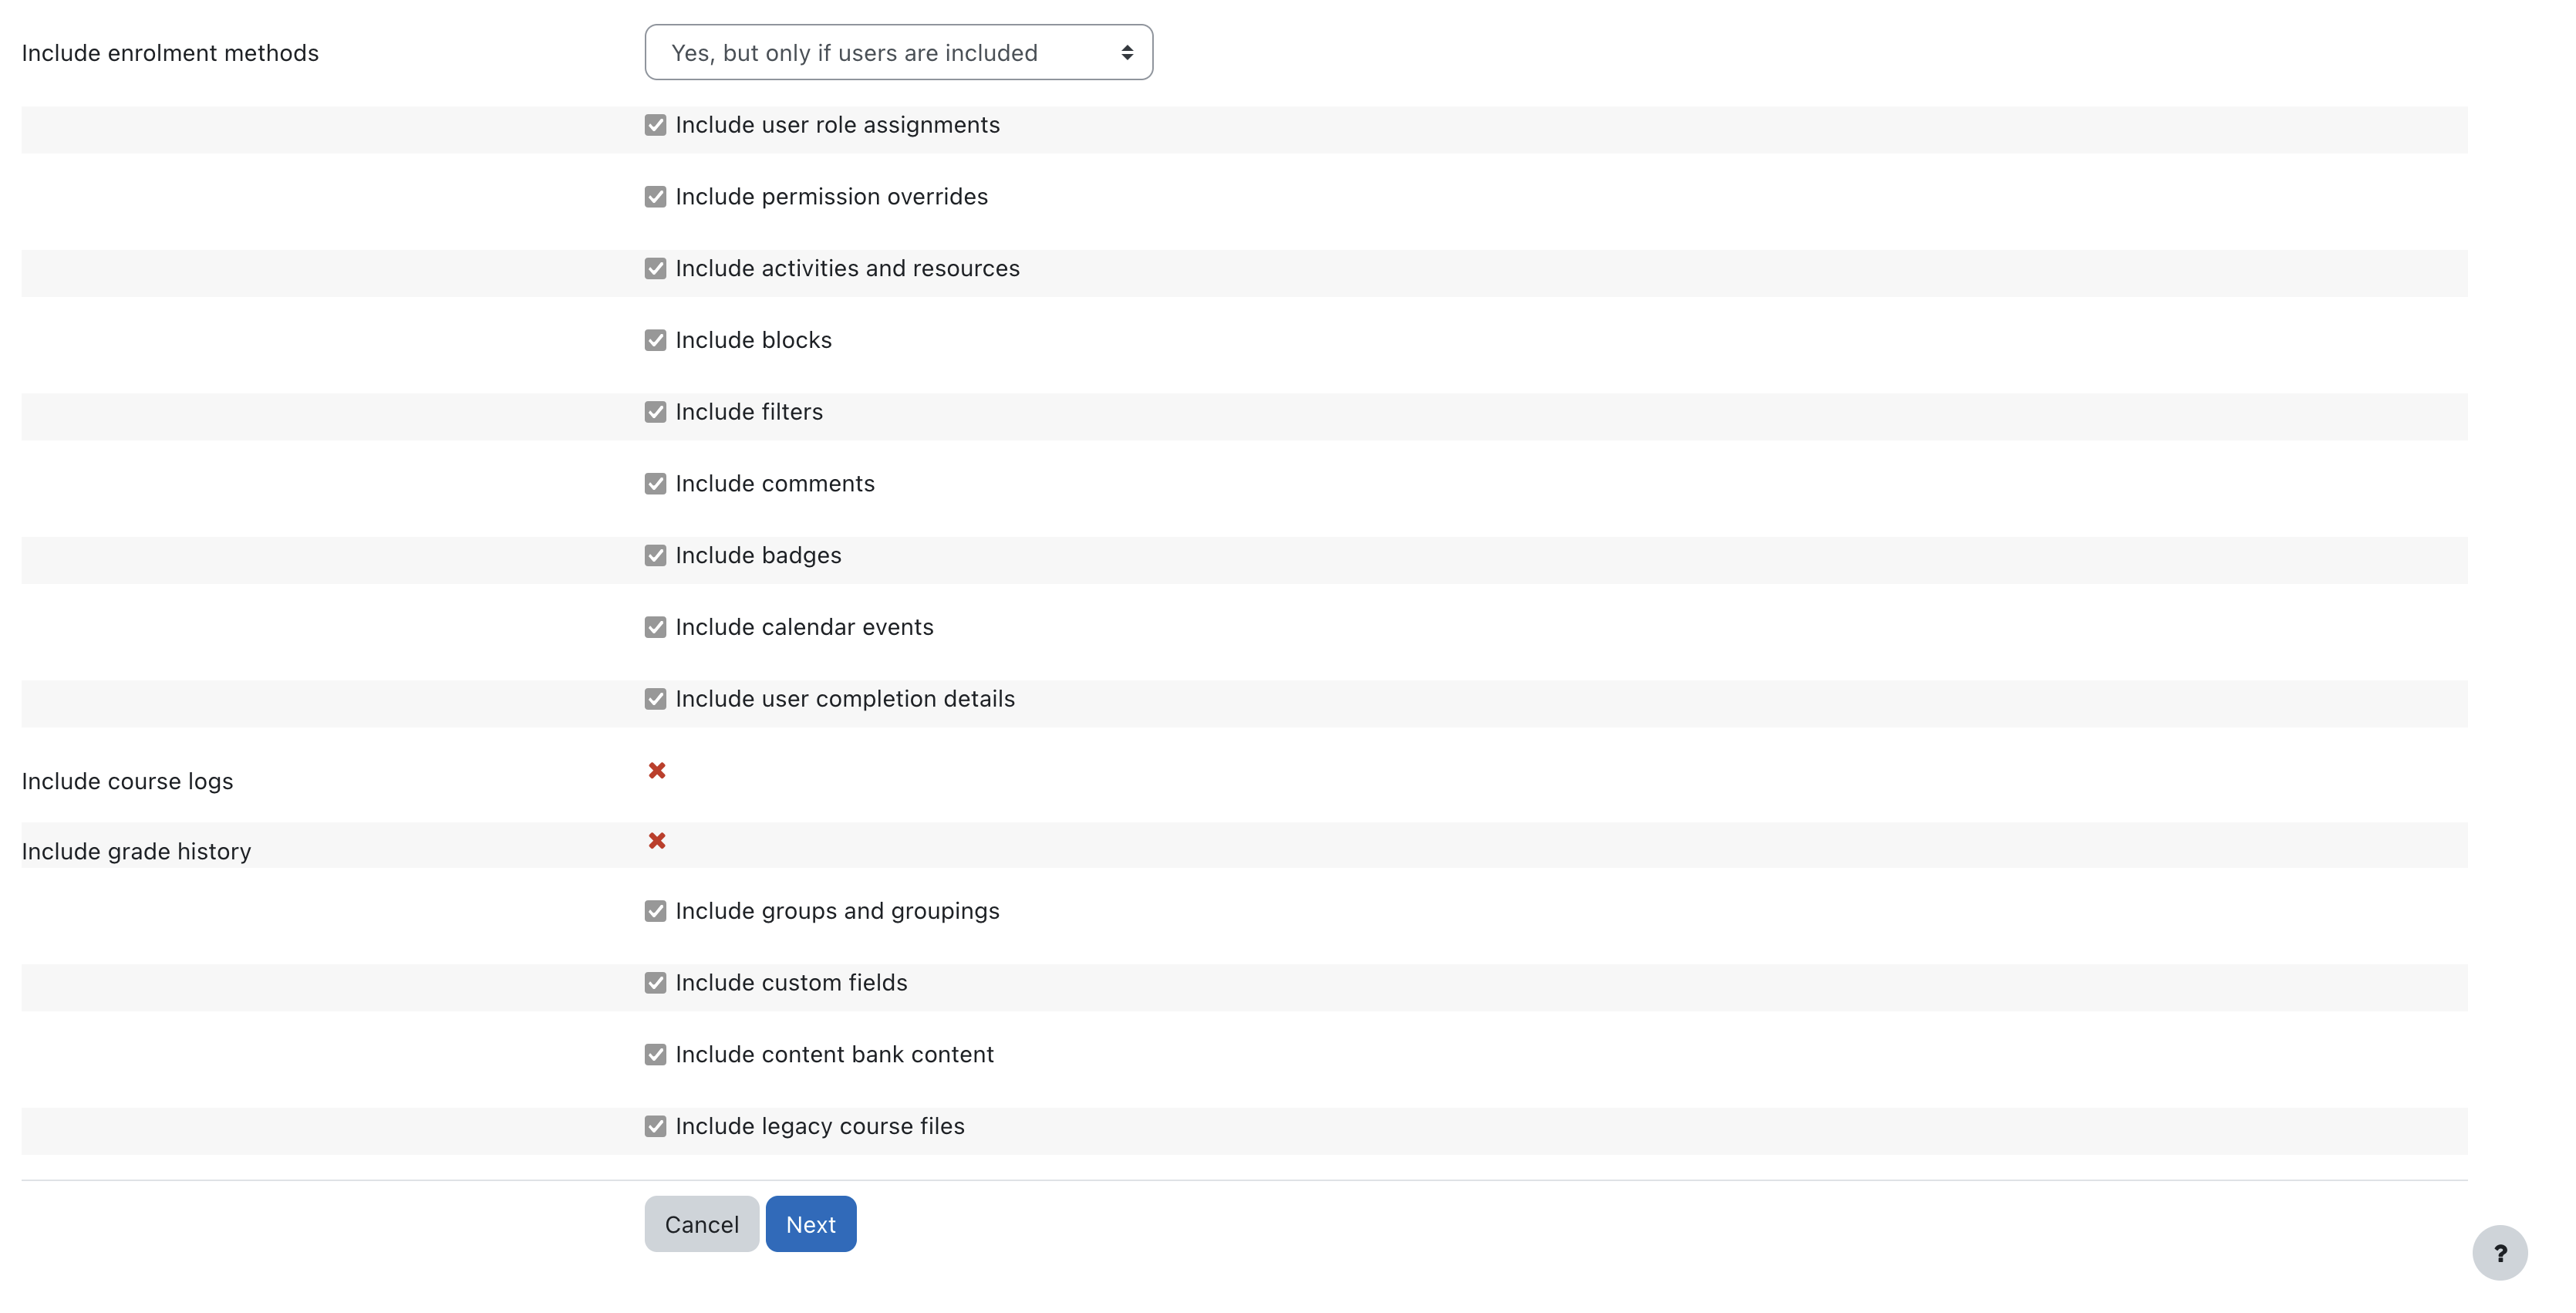
Task: Open the help question mark button
Action: pyautogui.click(x=2500, y=1253)
